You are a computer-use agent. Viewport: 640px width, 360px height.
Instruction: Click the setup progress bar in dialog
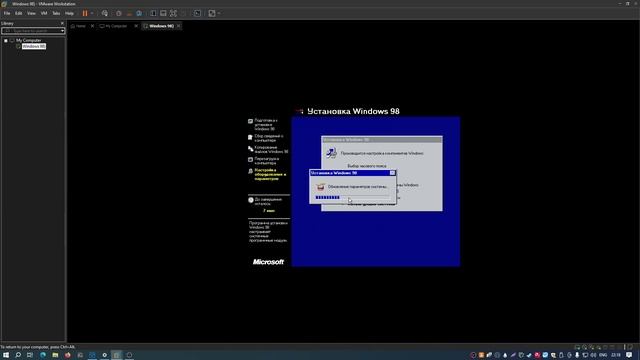click(x=352, y=198)
